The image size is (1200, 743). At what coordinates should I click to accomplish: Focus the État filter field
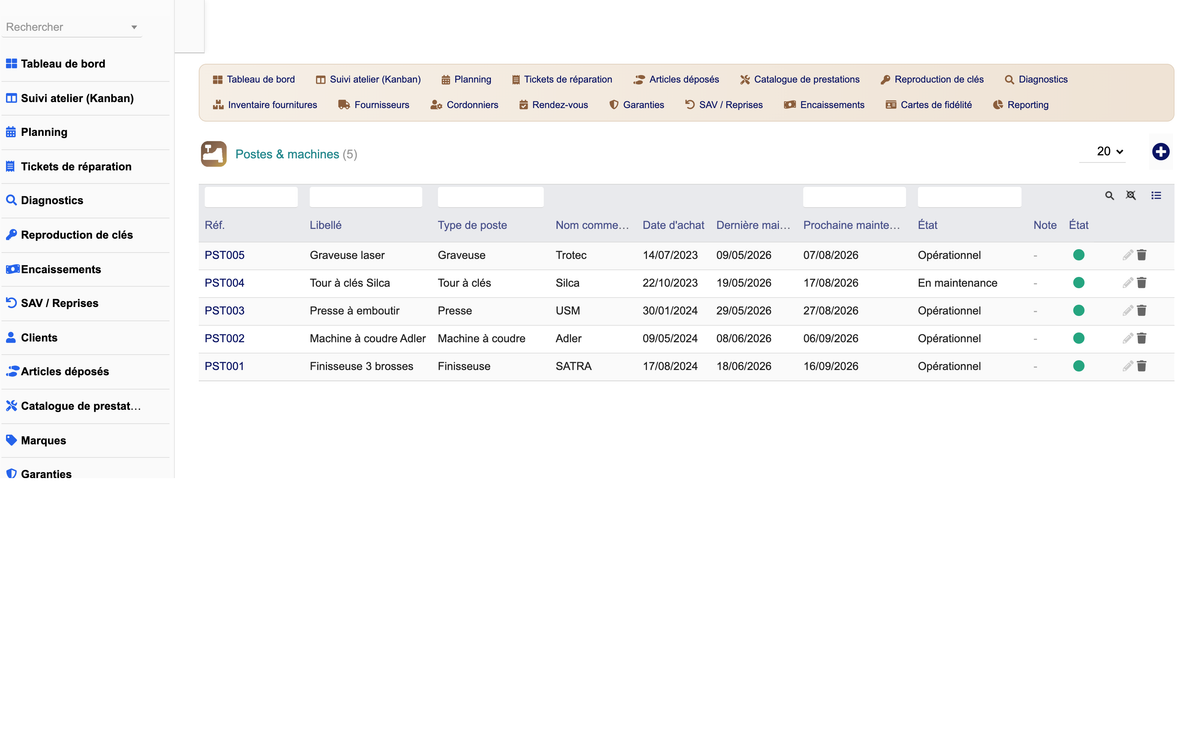coord(969,197)
